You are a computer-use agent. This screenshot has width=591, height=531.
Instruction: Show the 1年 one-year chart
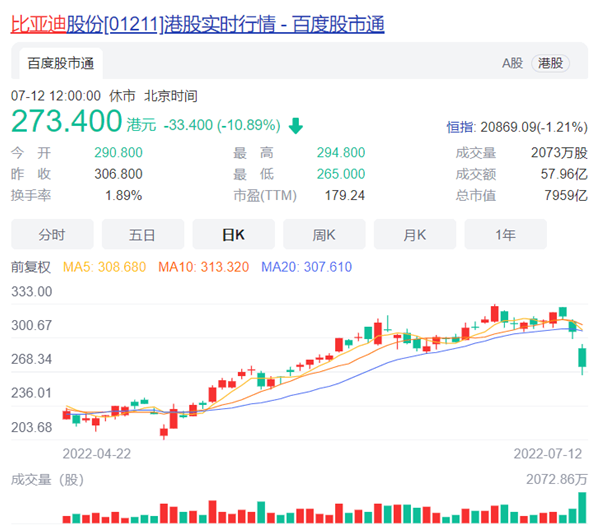(x=505, y=234)
